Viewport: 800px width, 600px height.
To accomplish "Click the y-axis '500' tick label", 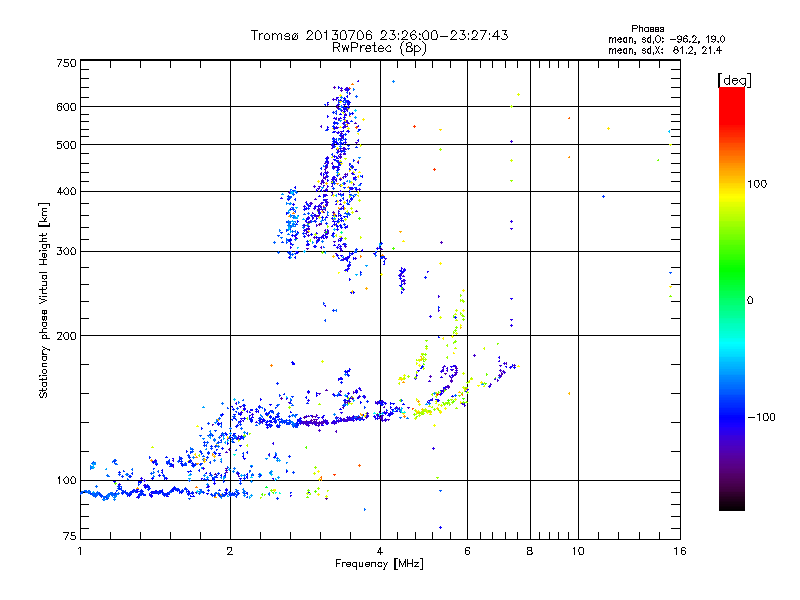I will (x=66, y=145).
